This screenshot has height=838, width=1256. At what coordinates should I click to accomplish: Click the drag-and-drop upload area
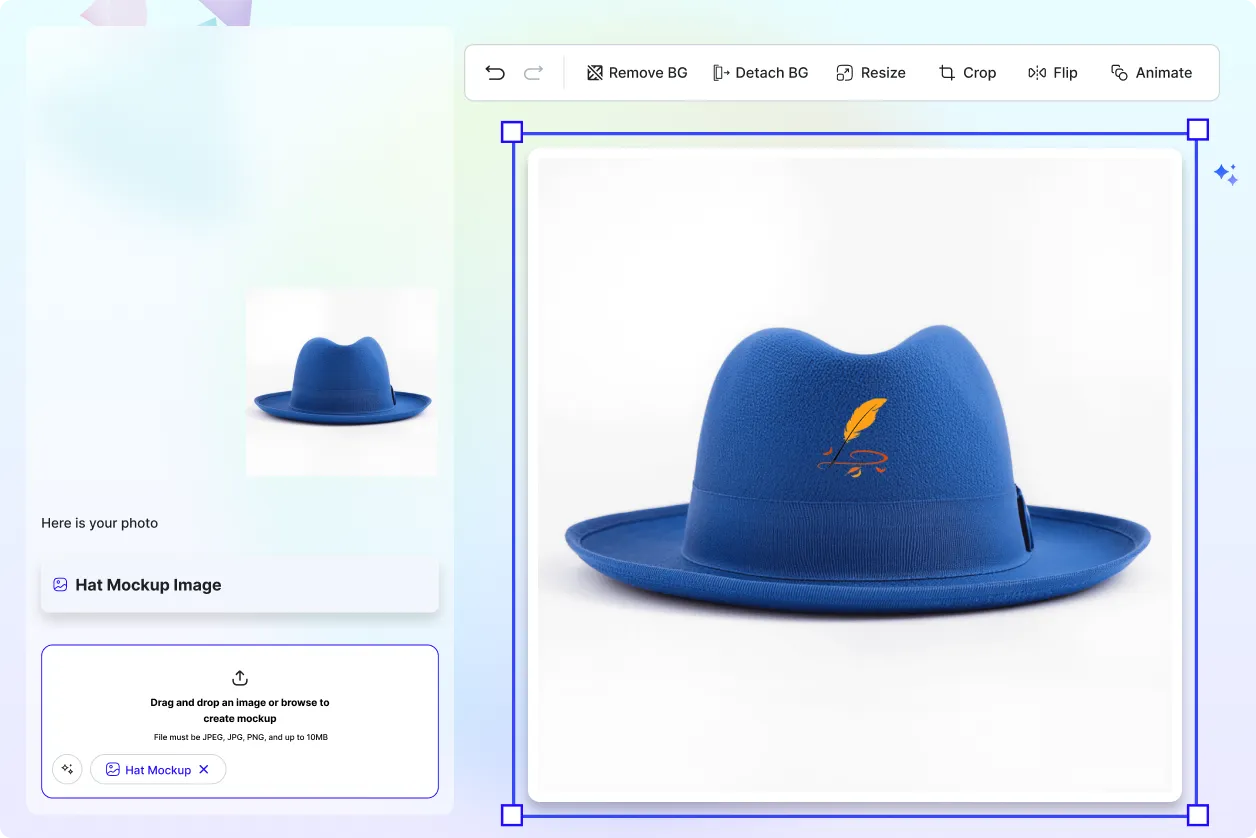point(239,710)
